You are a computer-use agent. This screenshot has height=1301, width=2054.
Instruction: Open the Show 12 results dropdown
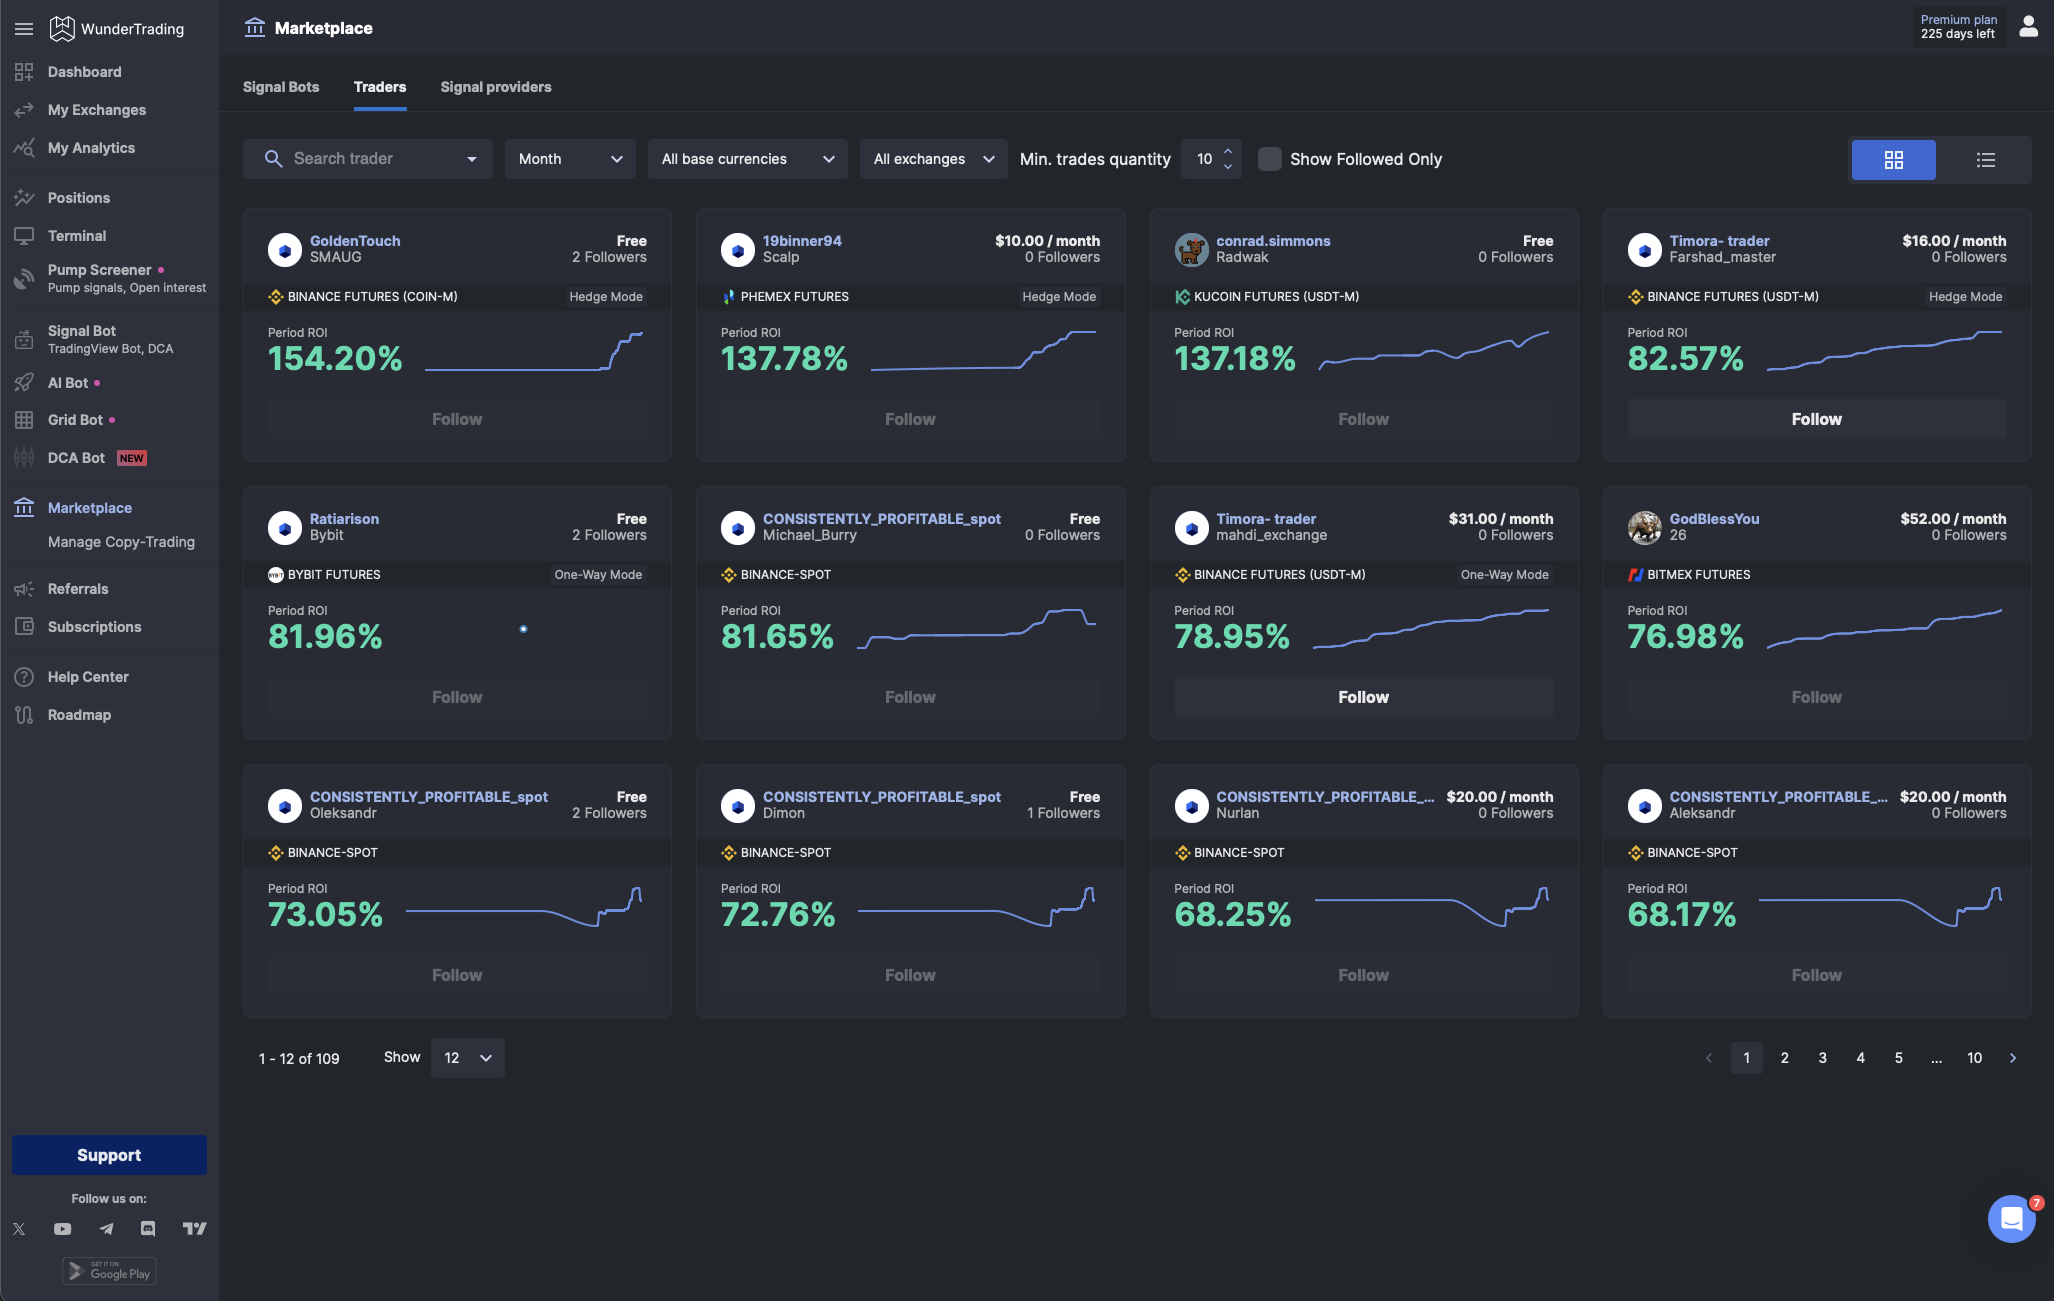pyautogui.click(x=466, y=1057)
